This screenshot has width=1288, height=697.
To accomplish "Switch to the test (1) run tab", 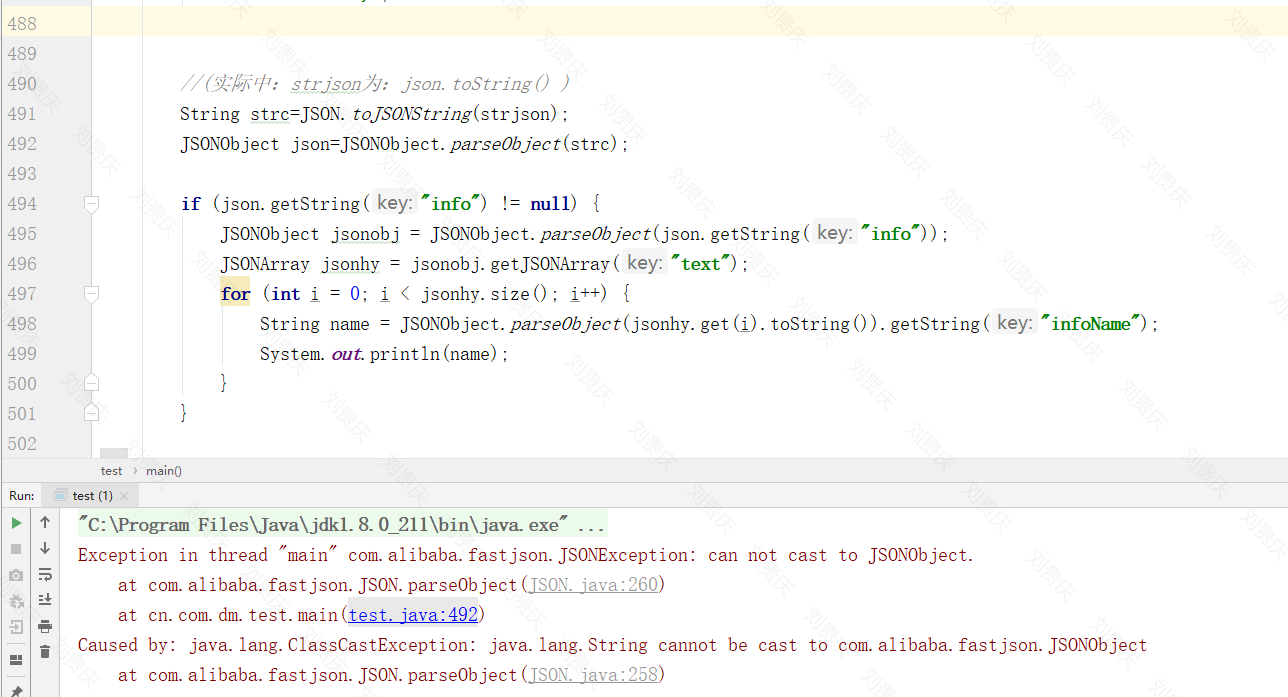I will tap(88, 495).
